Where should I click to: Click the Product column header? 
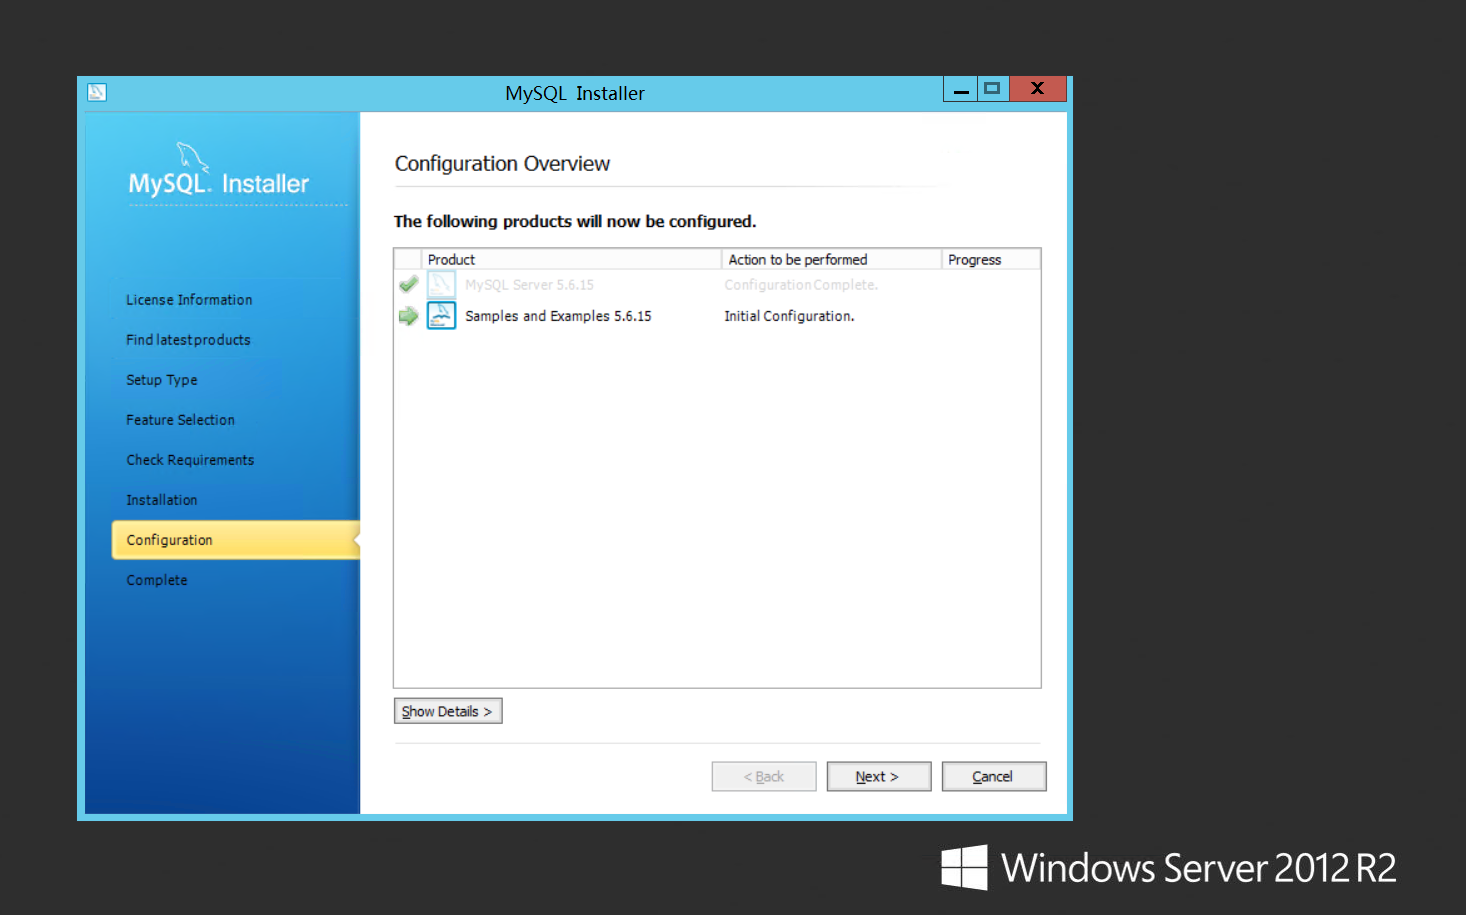click(x=571, y=259)
